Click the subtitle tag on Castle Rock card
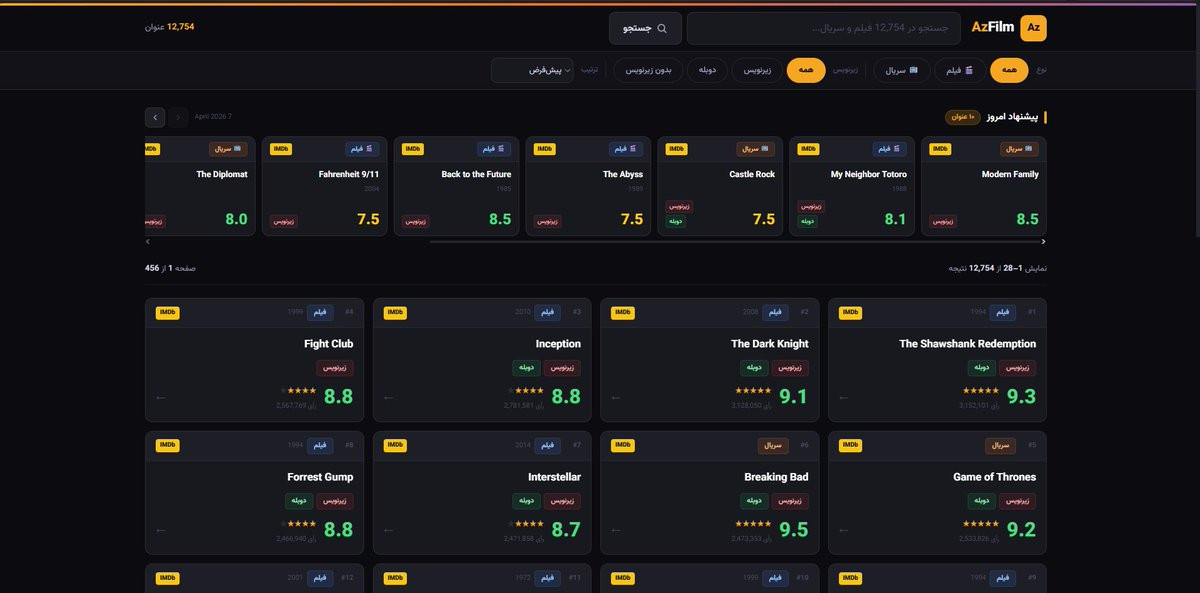The height and width of the screenshot is (593, 1200). point(679,206)
